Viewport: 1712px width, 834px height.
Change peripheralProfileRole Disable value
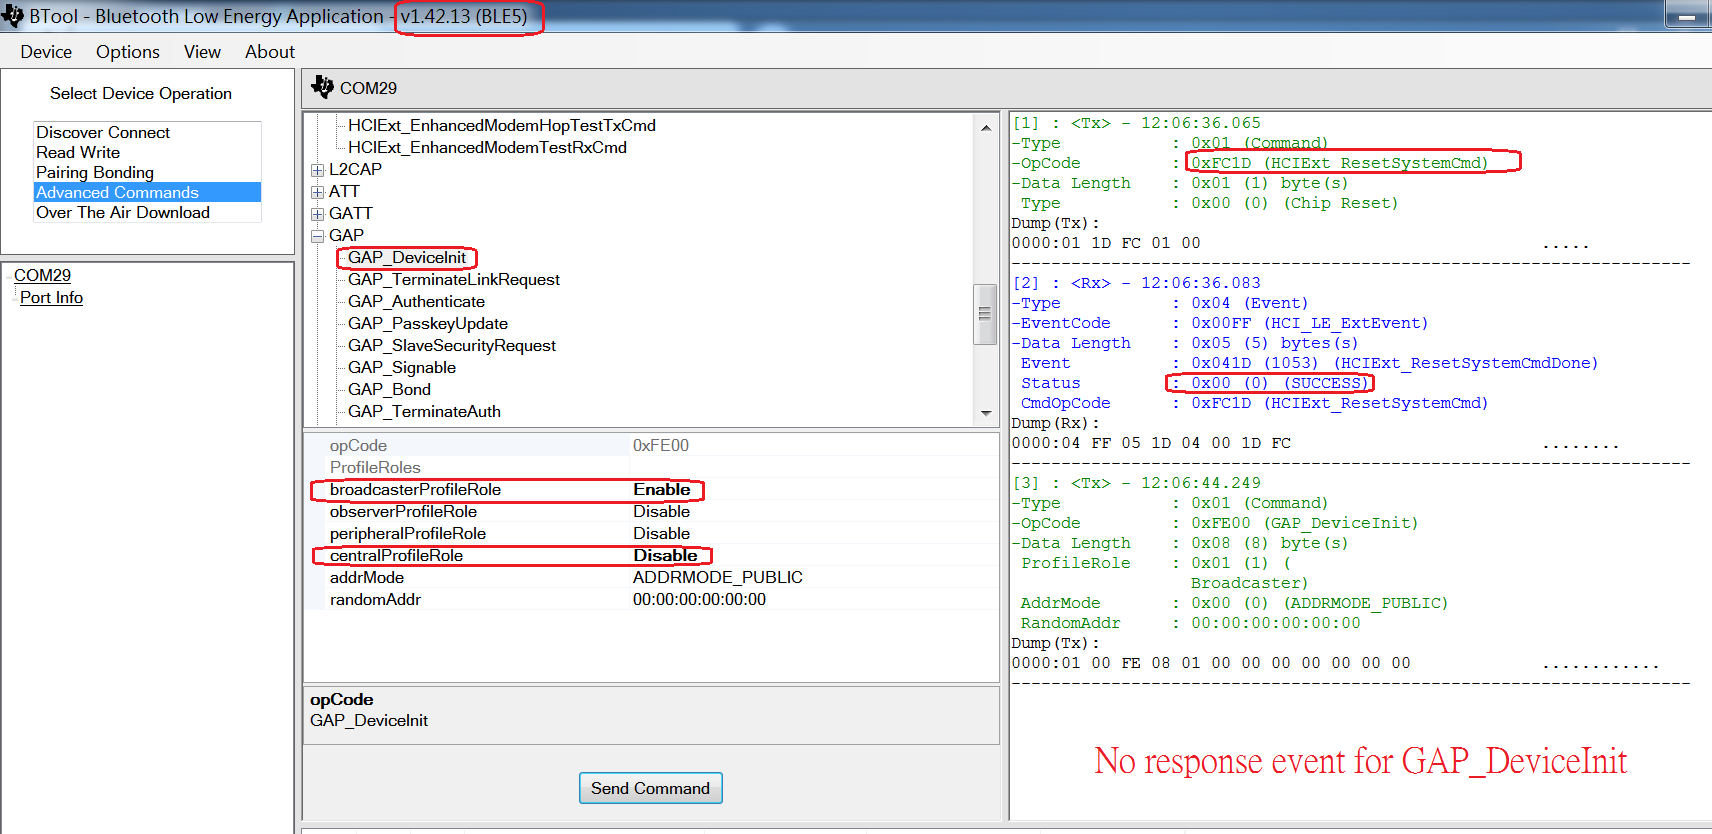click(x=812, y=533)
